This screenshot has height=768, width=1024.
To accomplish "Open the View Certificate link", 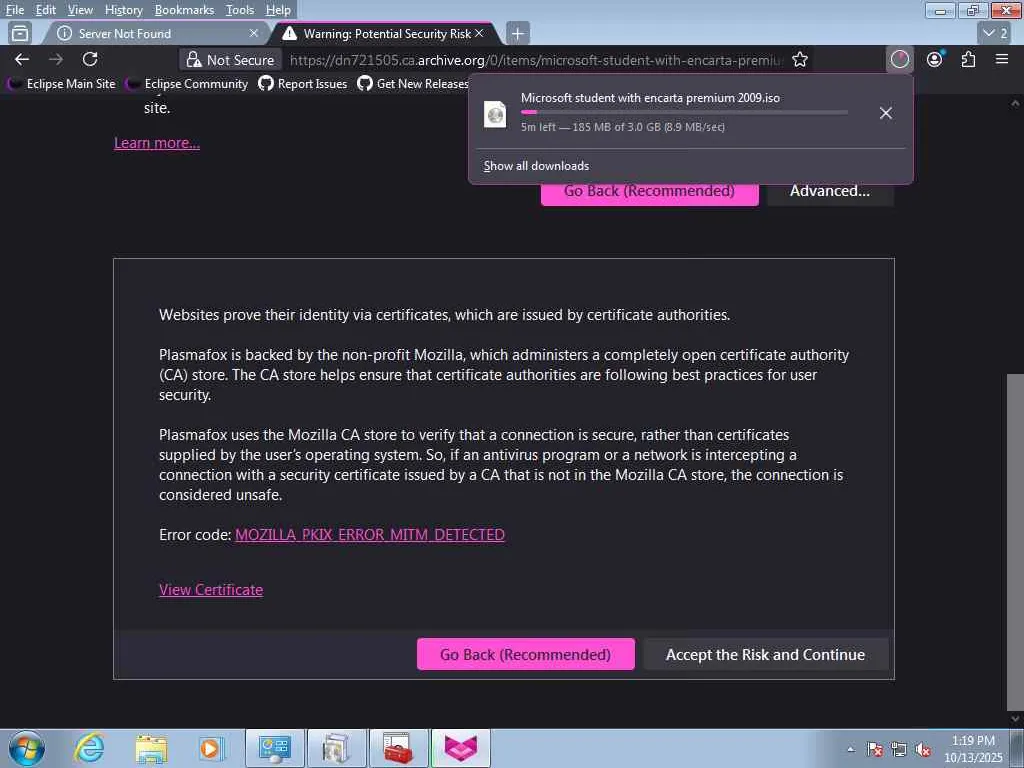I will (211, 590).
